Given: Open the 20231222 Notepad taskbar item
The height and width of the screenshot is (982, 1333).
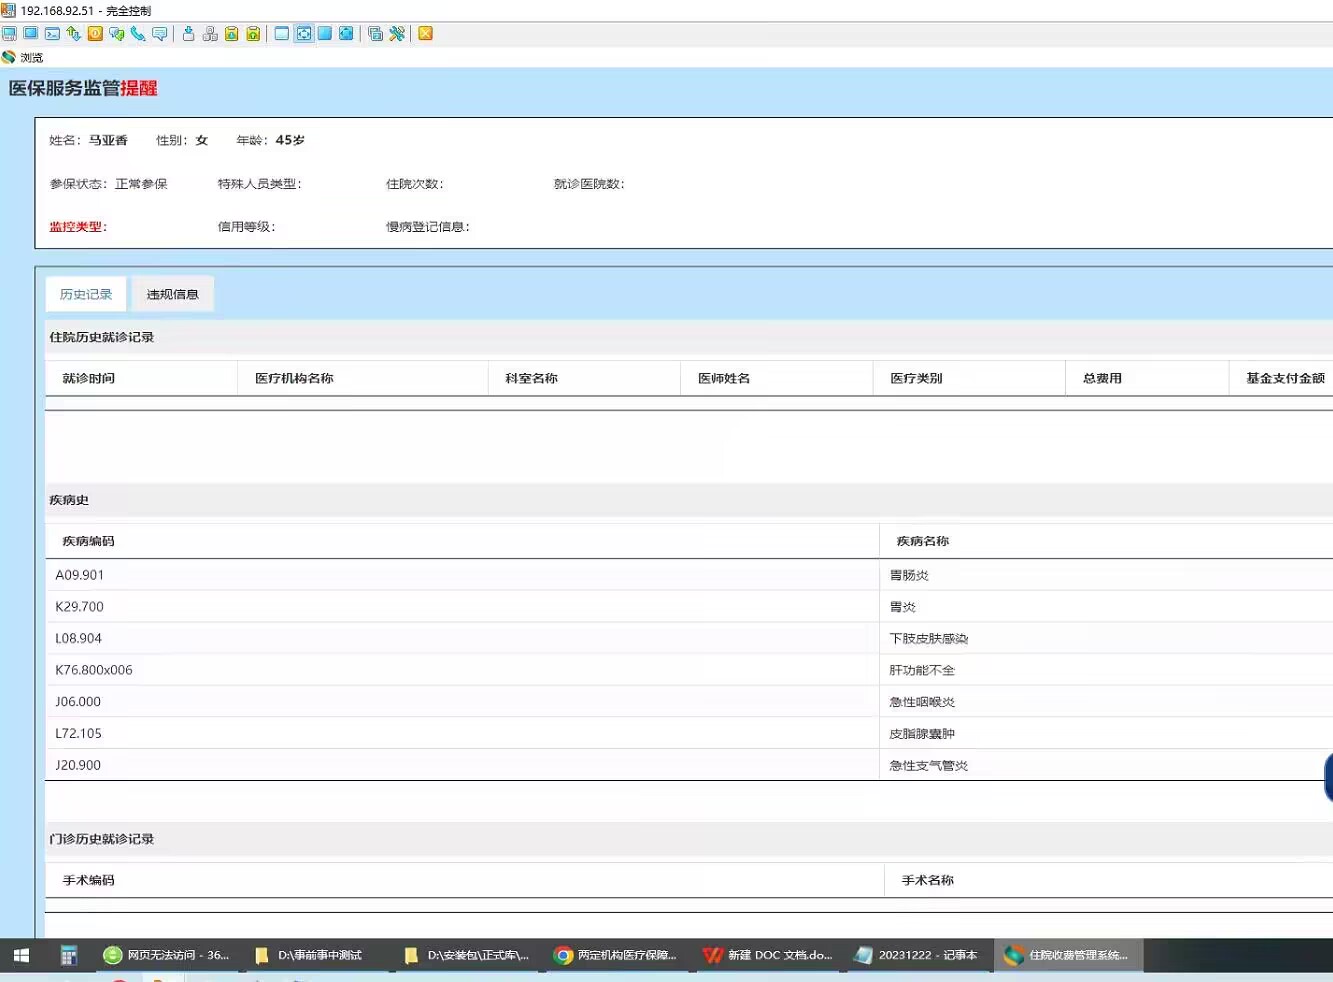Looking at the screenshot, I should tap(917, 955).
